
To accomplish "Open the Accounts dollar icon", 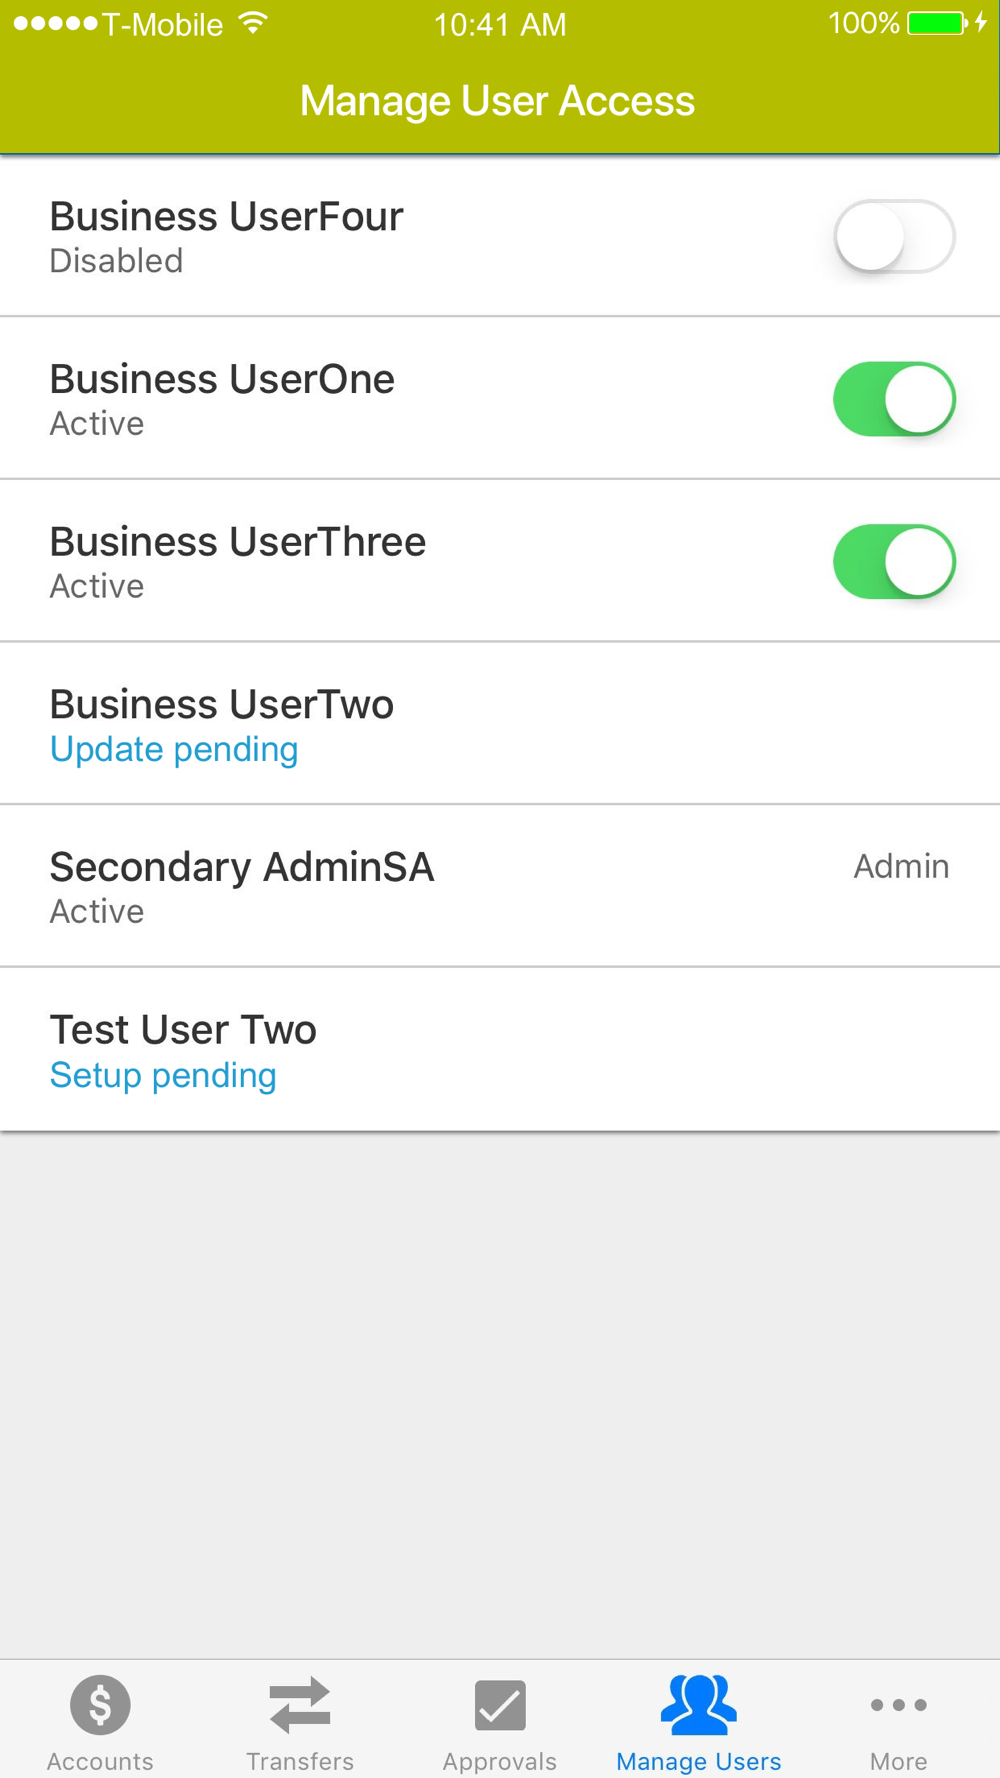I will pos(100,1705).
